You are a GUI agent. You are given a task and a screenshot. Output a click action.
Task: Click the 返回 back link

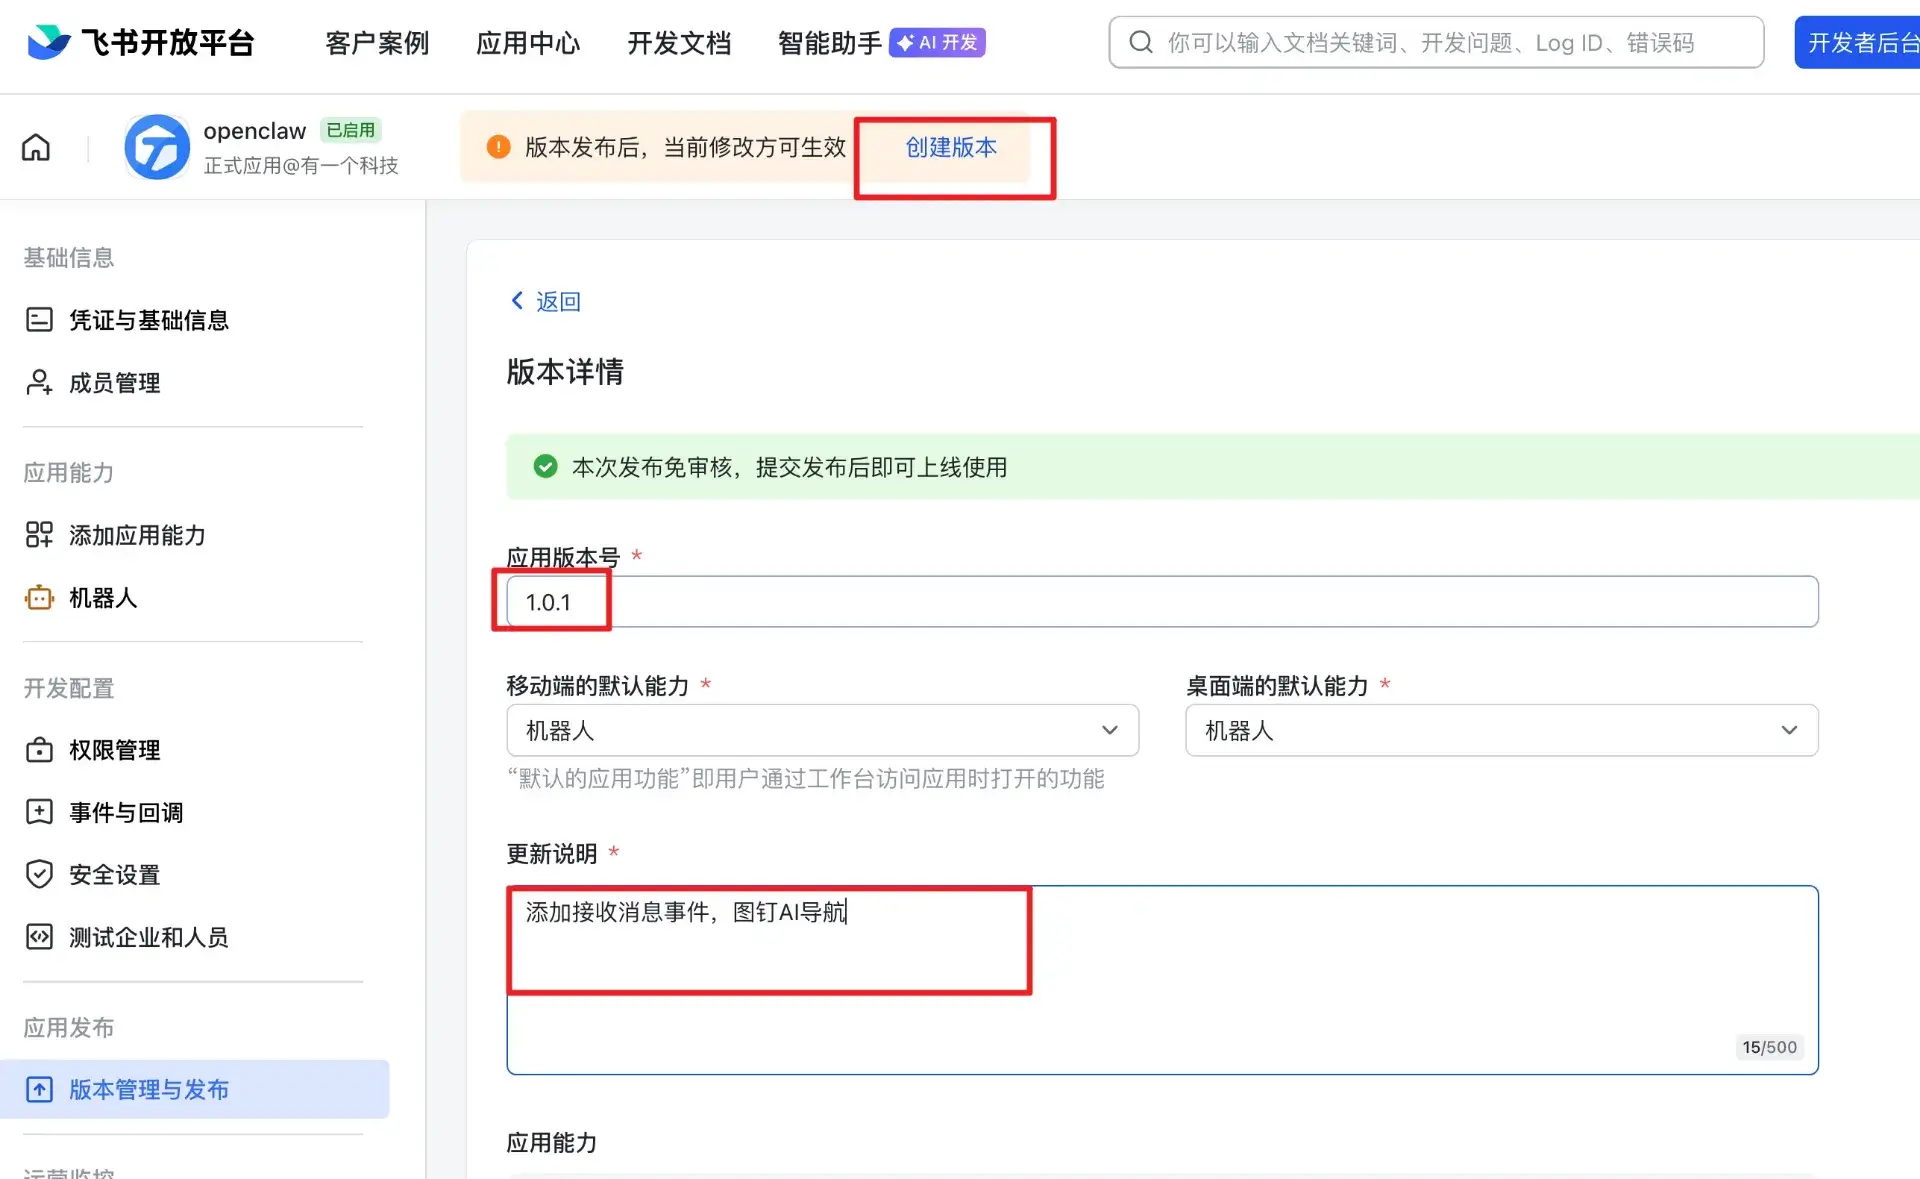pyautogui.click(x=546, y=301)
